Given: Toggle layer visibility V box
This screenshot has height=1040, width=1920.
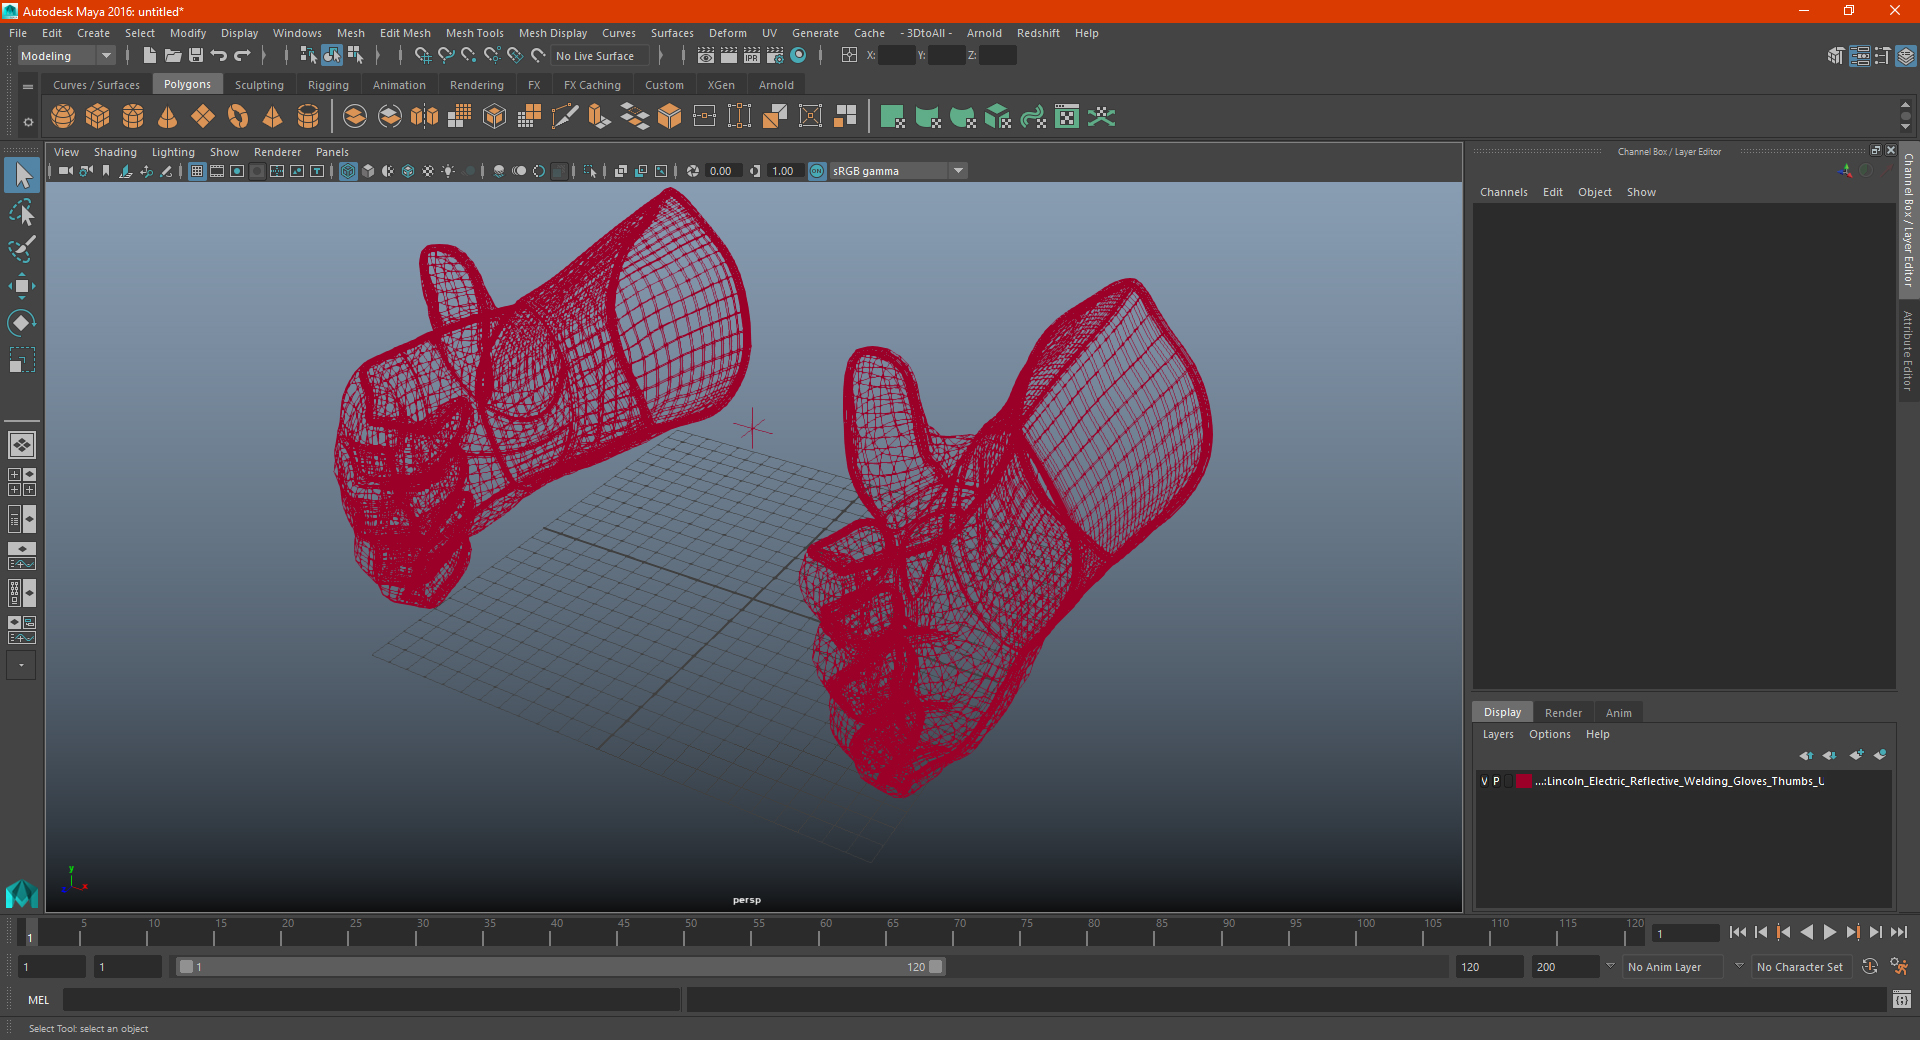Looking at the screenshot, I should (1484, 781).
